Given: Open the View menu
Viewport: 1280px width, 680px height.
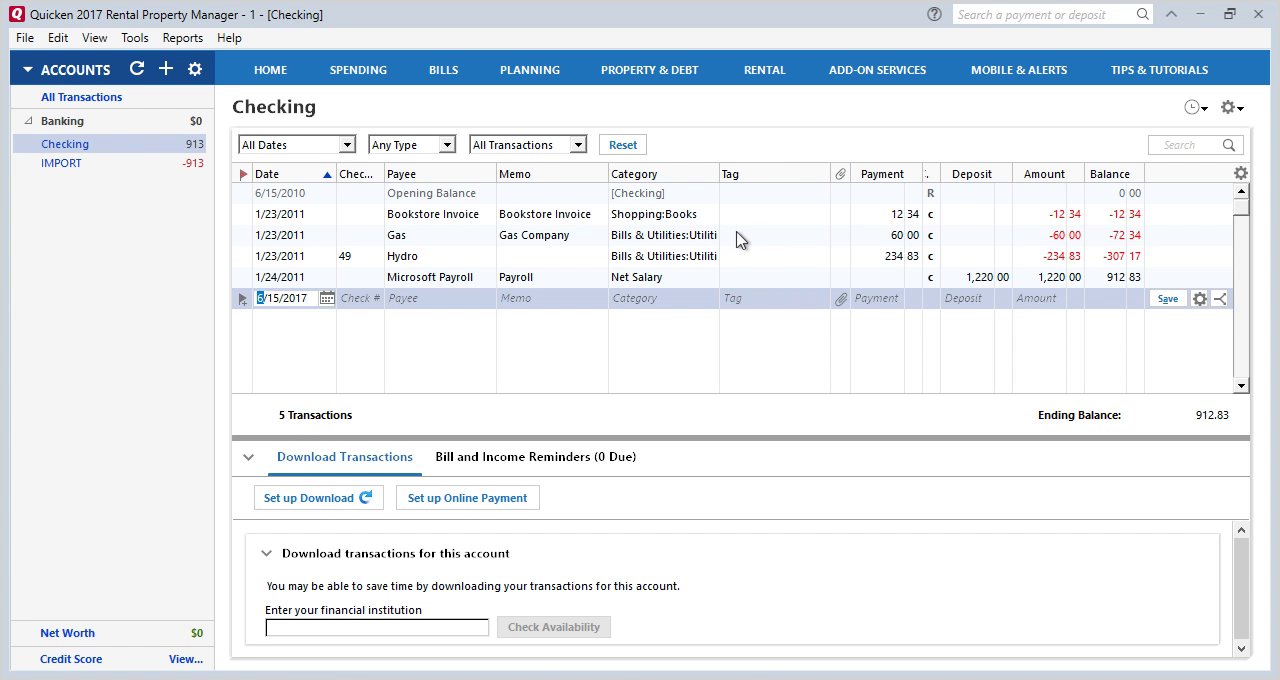Looking at the screenshot, I should (95, 38).
